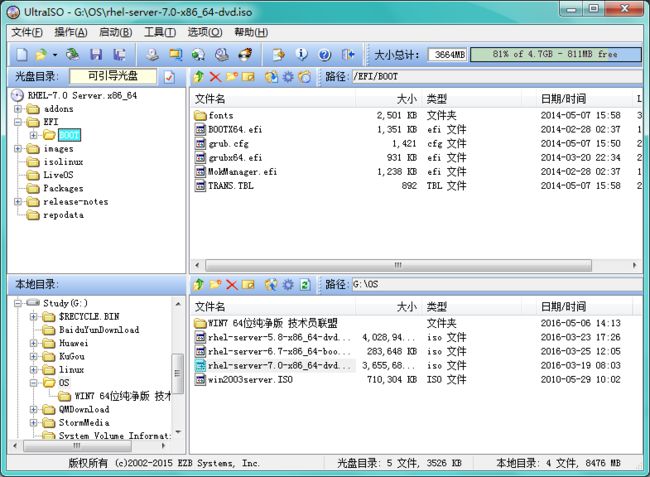This screenshot has height=477, width=650.
Task: Click the red X delete icon in the image pane
Action: click(215, 77)
